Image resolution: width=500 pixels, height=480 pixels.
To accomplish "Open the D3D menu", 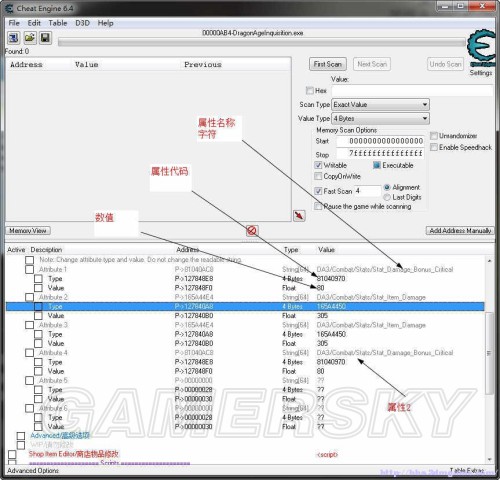I will pyautogui.click(x=82, y=23).
